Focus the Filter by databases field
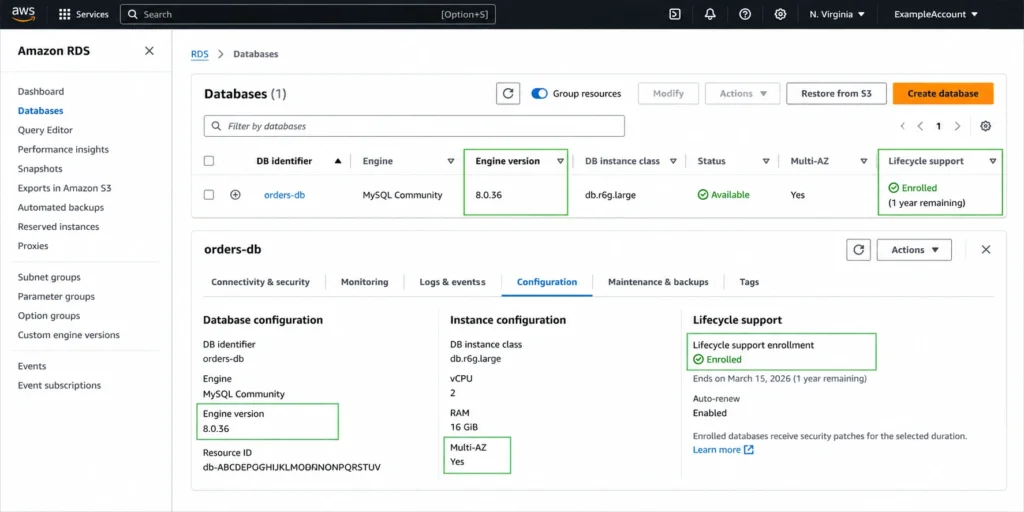1024x512 pixels. click(414, 126)
